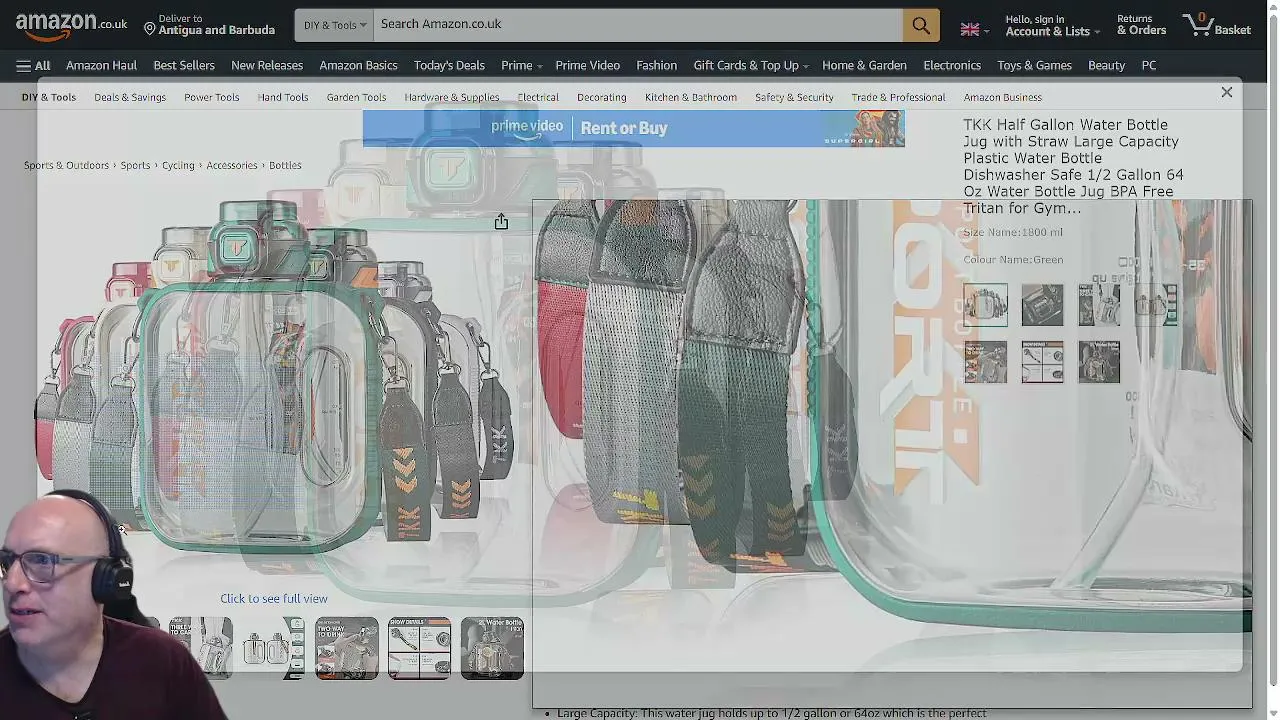Viewport: 1280px width, 720px height.
Task: Open Deals & Savings
Action: click(130, 98)
